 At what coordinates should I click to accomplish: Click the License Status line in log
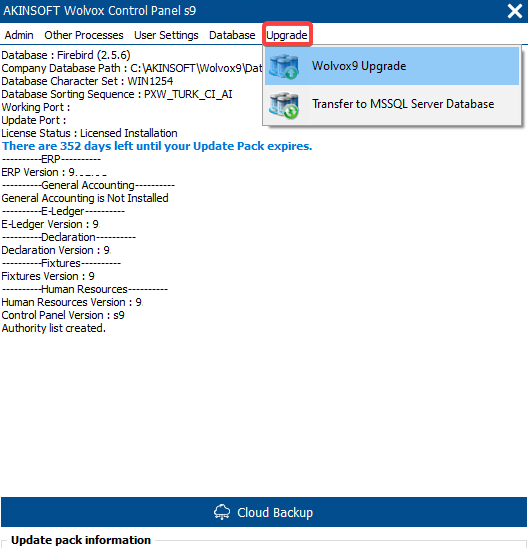89,133
